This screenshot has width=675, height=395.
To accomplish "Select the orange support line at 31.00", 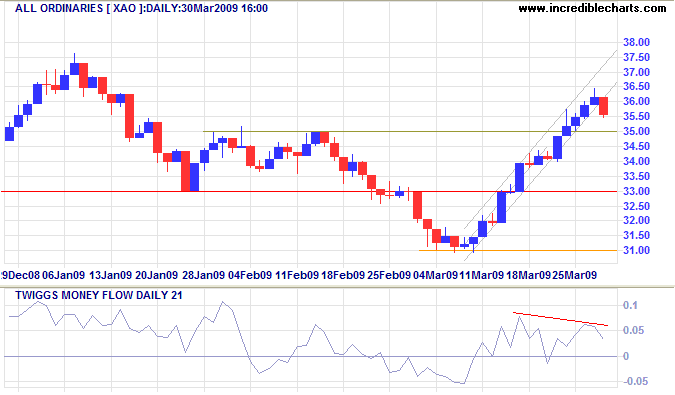I will pos(518,250).
